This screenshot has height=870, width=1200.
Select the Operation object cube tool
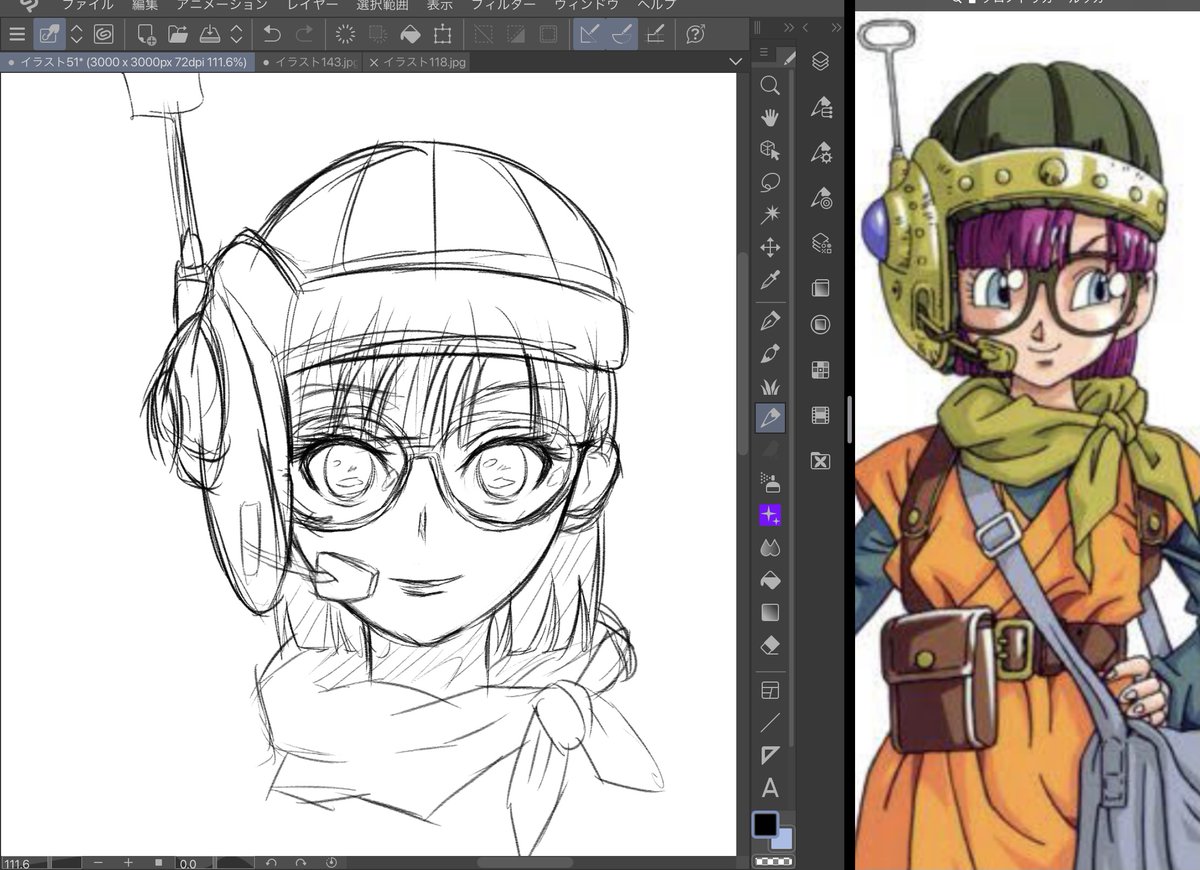(770, 151)
